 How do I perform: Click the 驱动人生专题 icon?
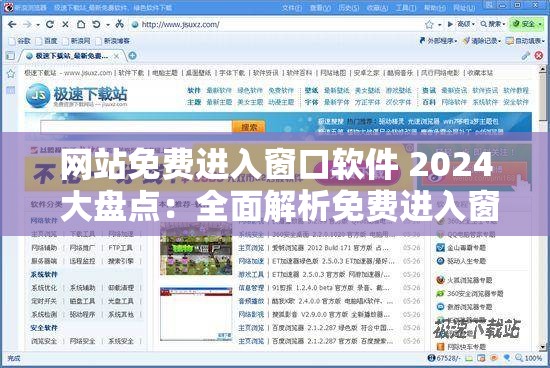(440, 261)
